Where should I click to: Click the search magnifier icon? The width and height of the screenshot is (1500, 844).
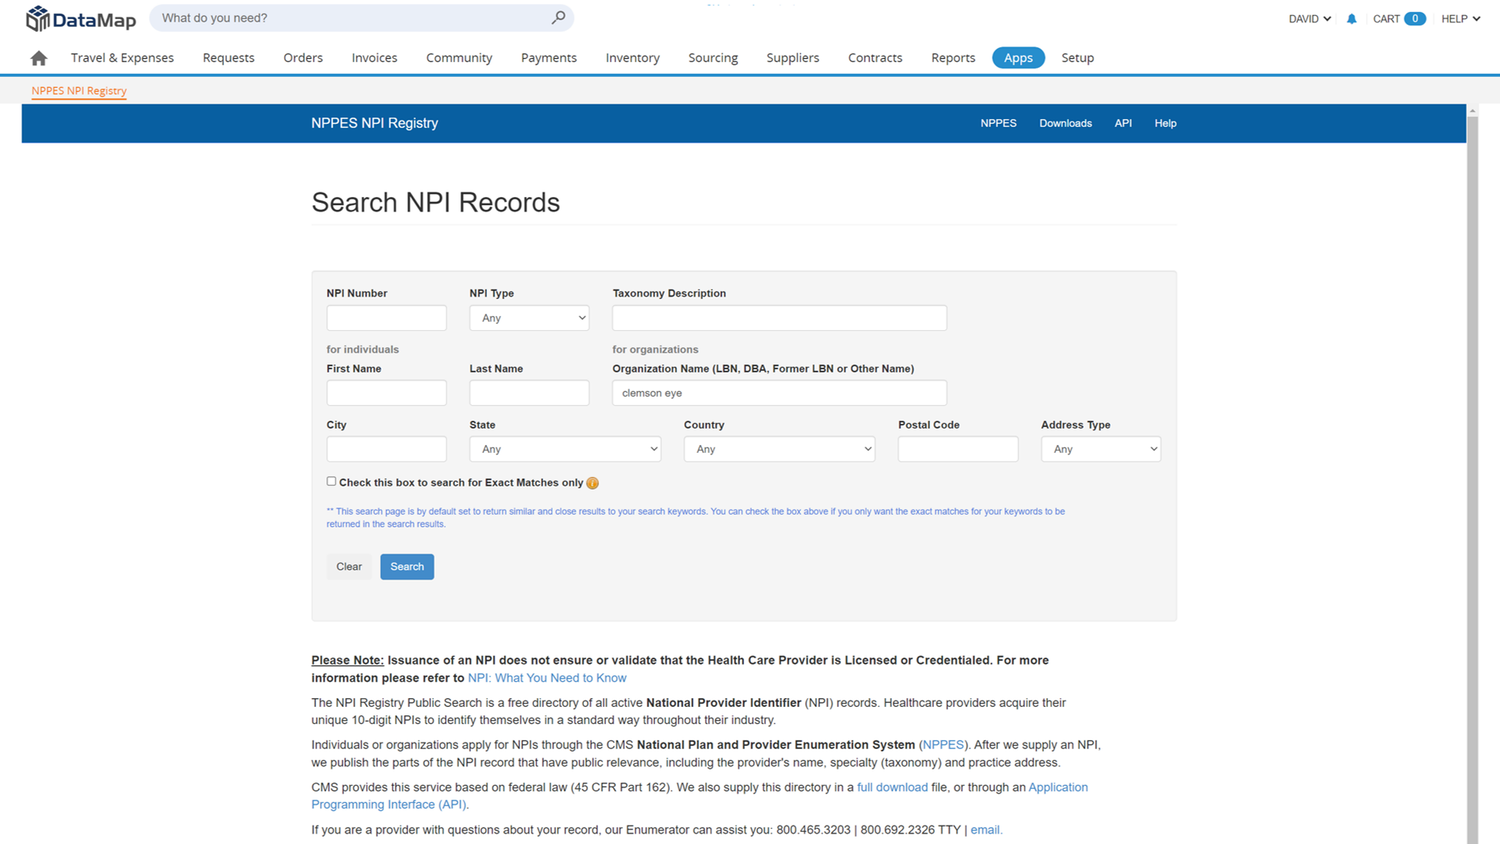(559, 17)
